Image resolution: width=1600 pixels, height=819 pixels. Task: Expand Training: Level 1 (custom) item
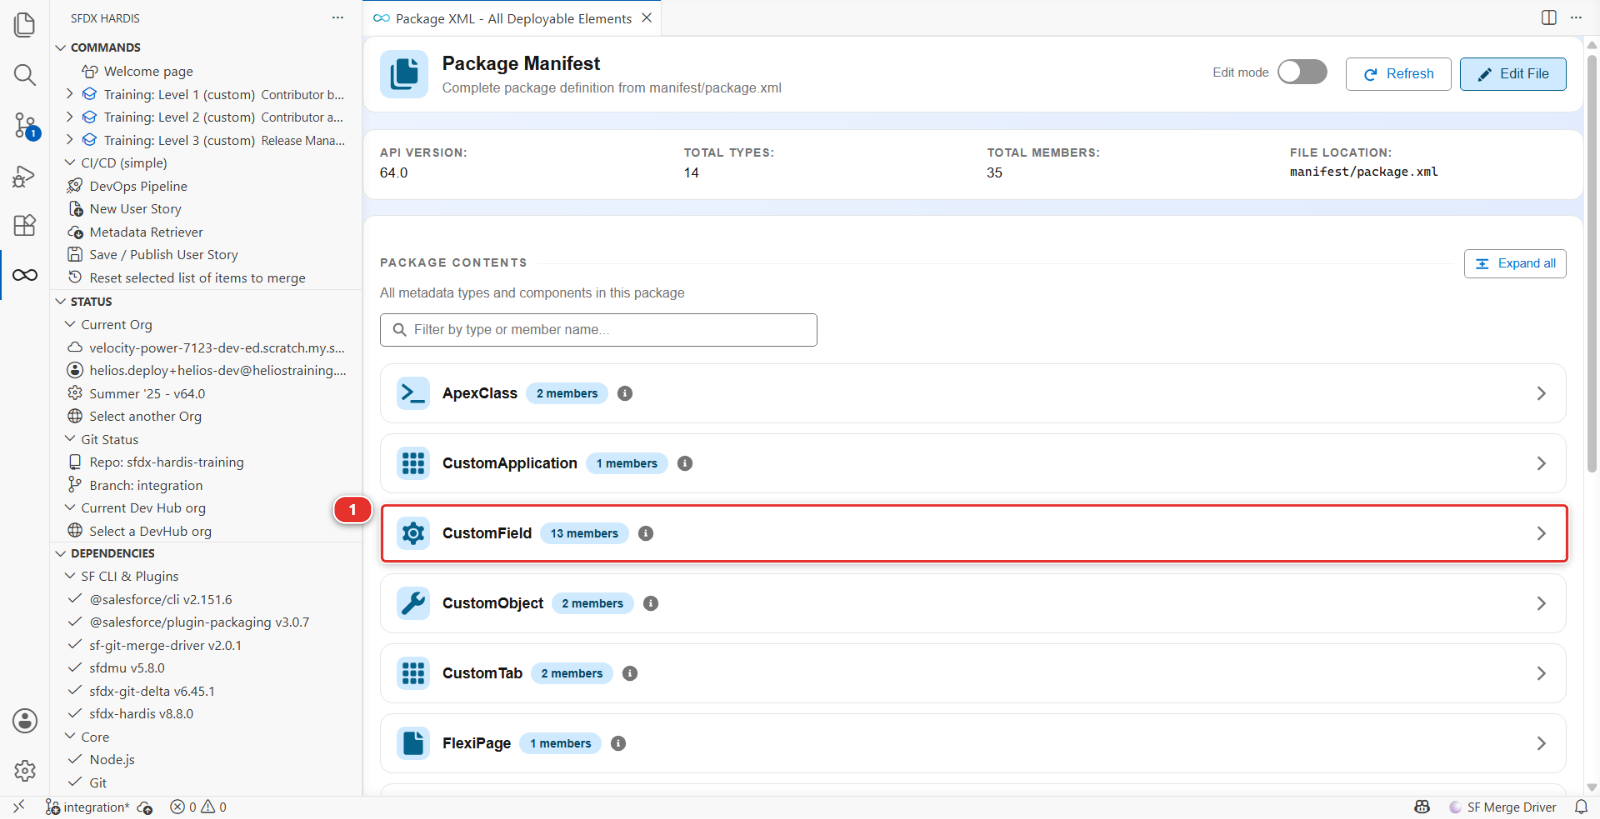coord(70,95)
